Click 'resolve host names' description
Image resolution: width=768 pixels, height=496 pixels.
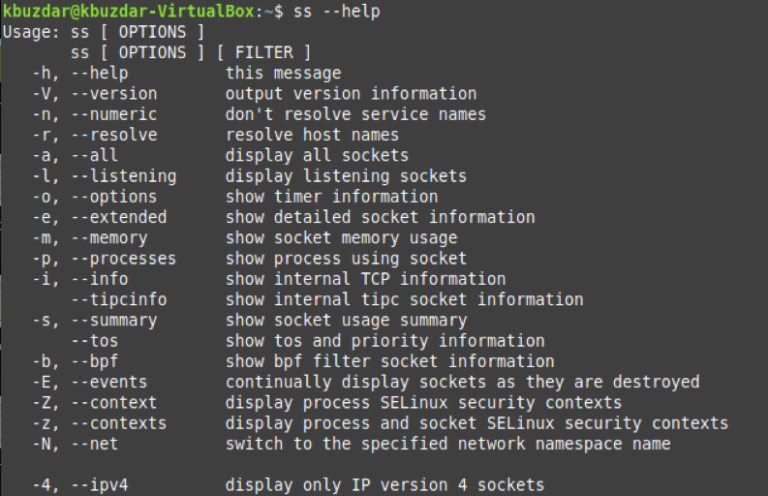click(312, 135)
